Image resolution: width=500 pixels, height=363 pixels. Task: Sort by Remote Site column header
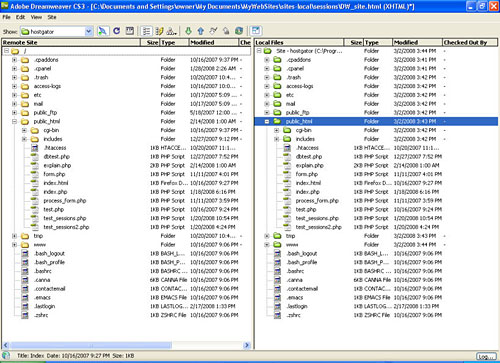coord(71,42)
